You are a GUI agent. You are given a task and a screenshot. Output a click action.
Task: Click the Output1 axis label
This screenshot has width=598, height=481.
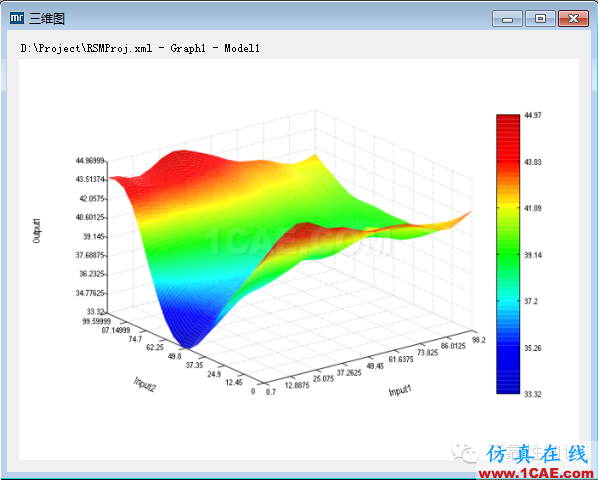point(37,231)
